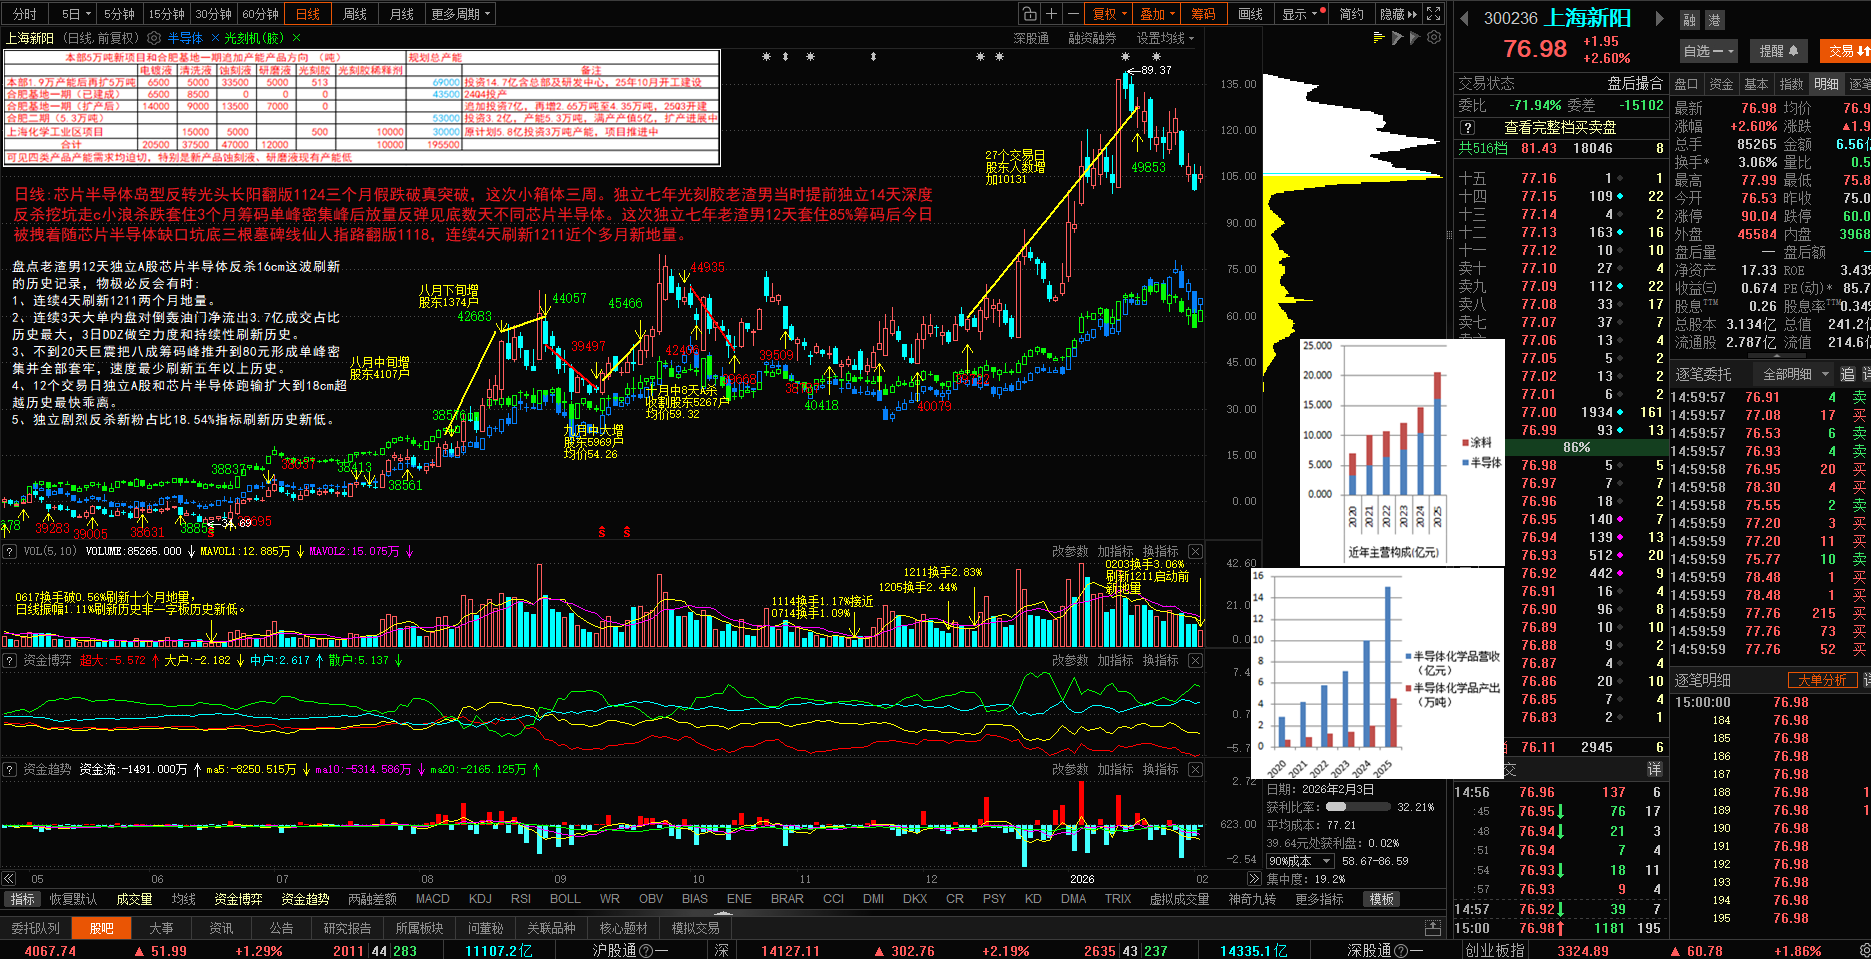This screenshot has width=1871, height=959.
Task: Click the 86% buy-sell ratio bar
Action: (x=1576, y=447)
